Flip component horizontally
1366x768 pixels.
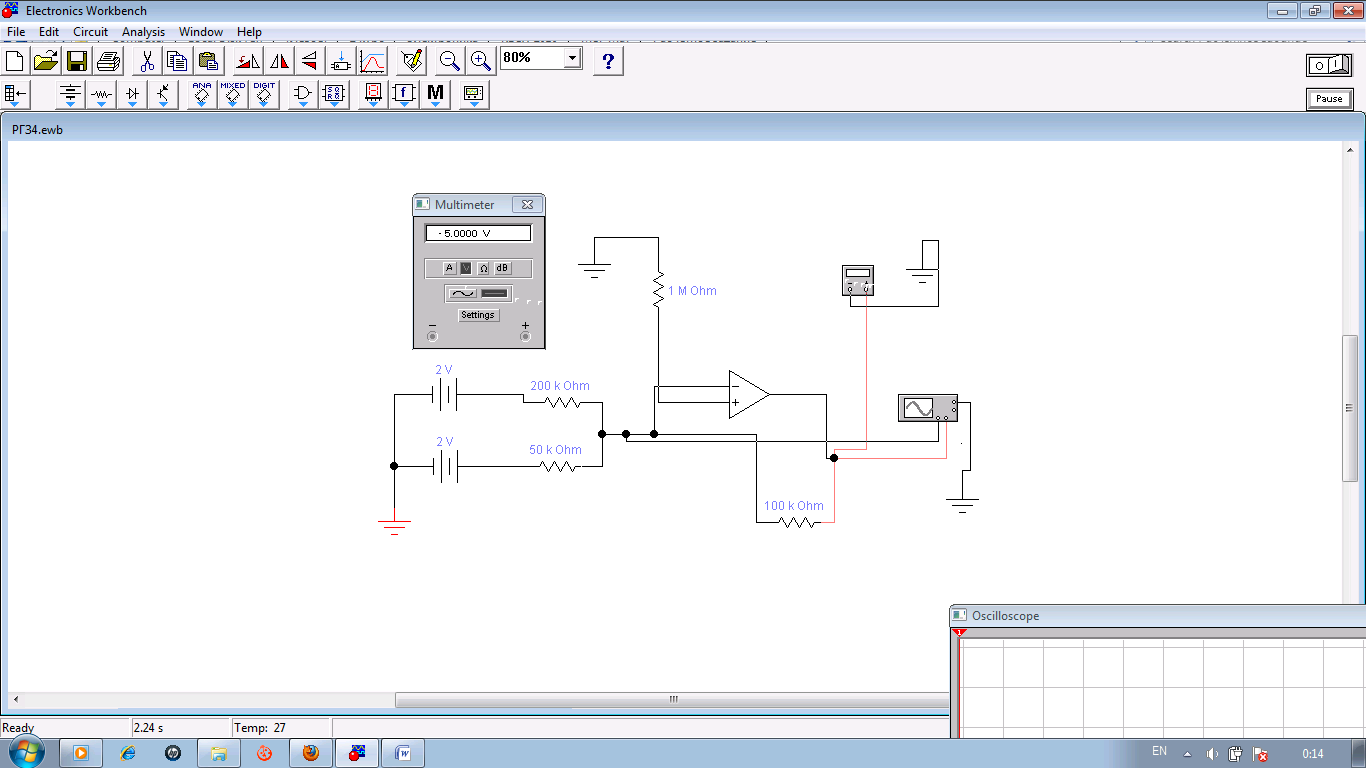pos(278,61)
